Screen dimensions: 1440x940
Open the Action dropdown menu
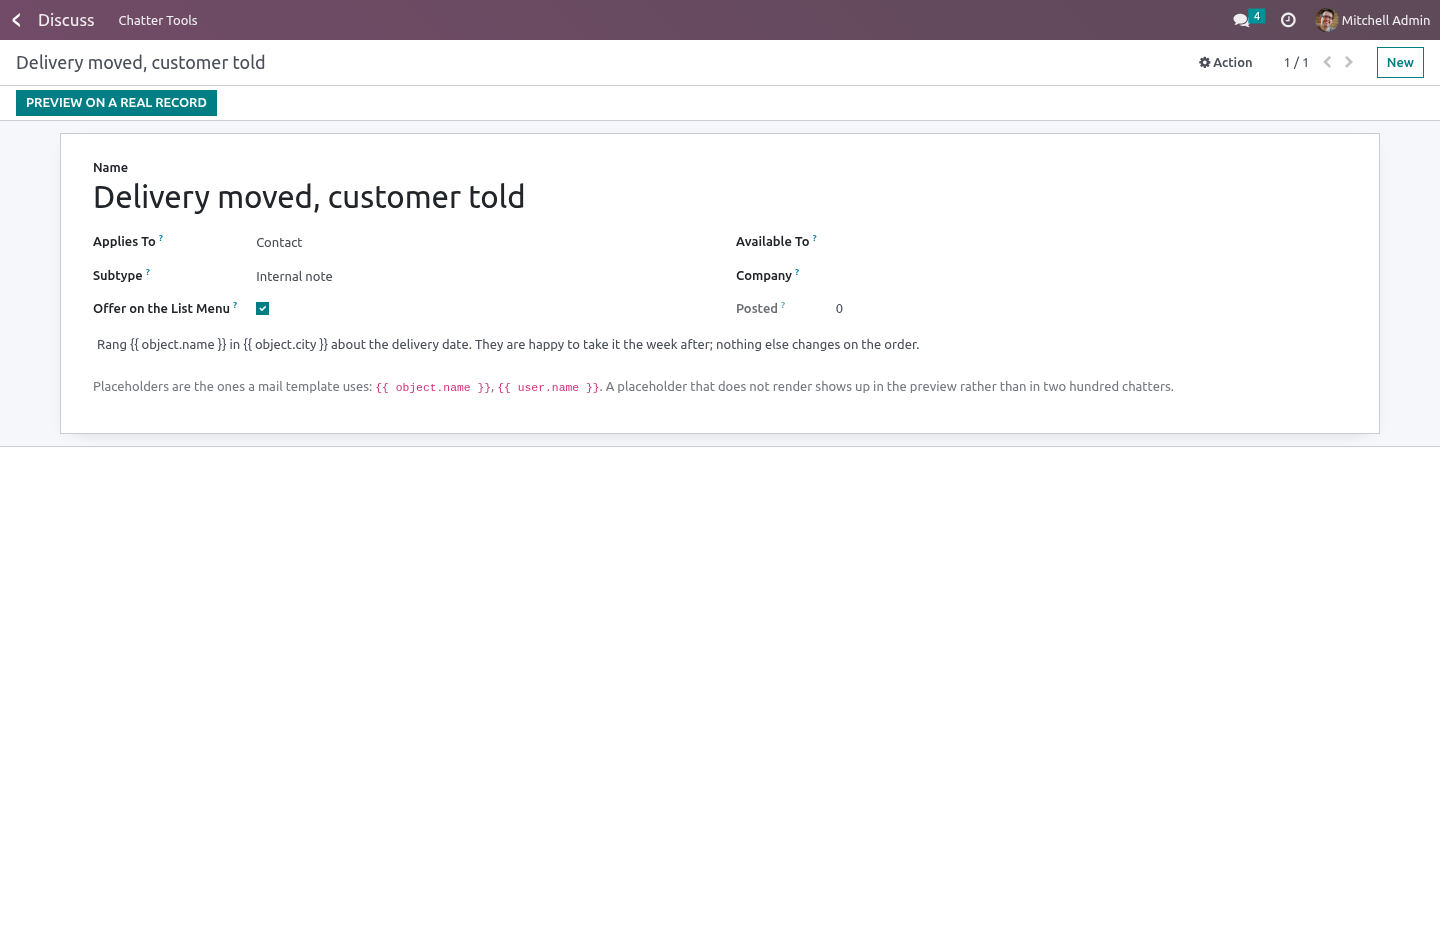pos(1226,62)
